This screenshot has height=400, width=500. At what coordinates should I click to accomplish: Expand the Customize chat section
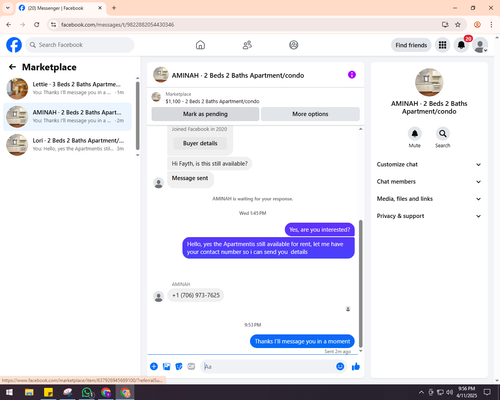(x=429, y=164)
